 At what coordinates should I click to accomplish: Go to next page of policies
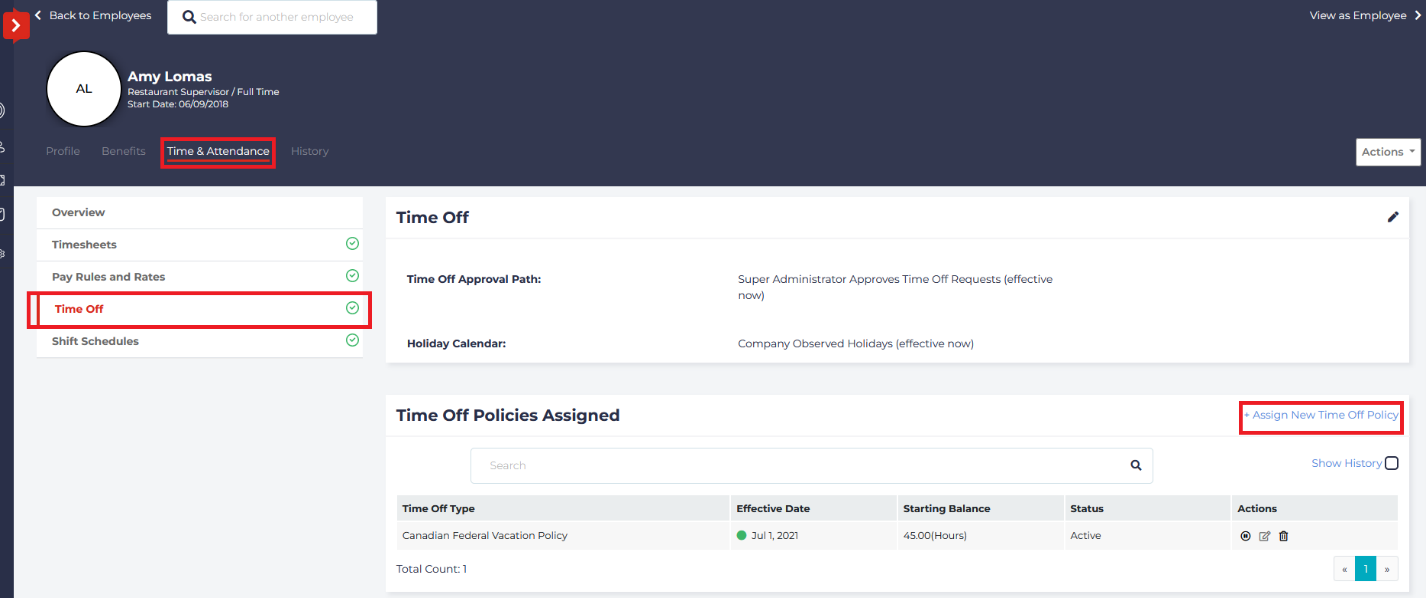(1387, 569)
